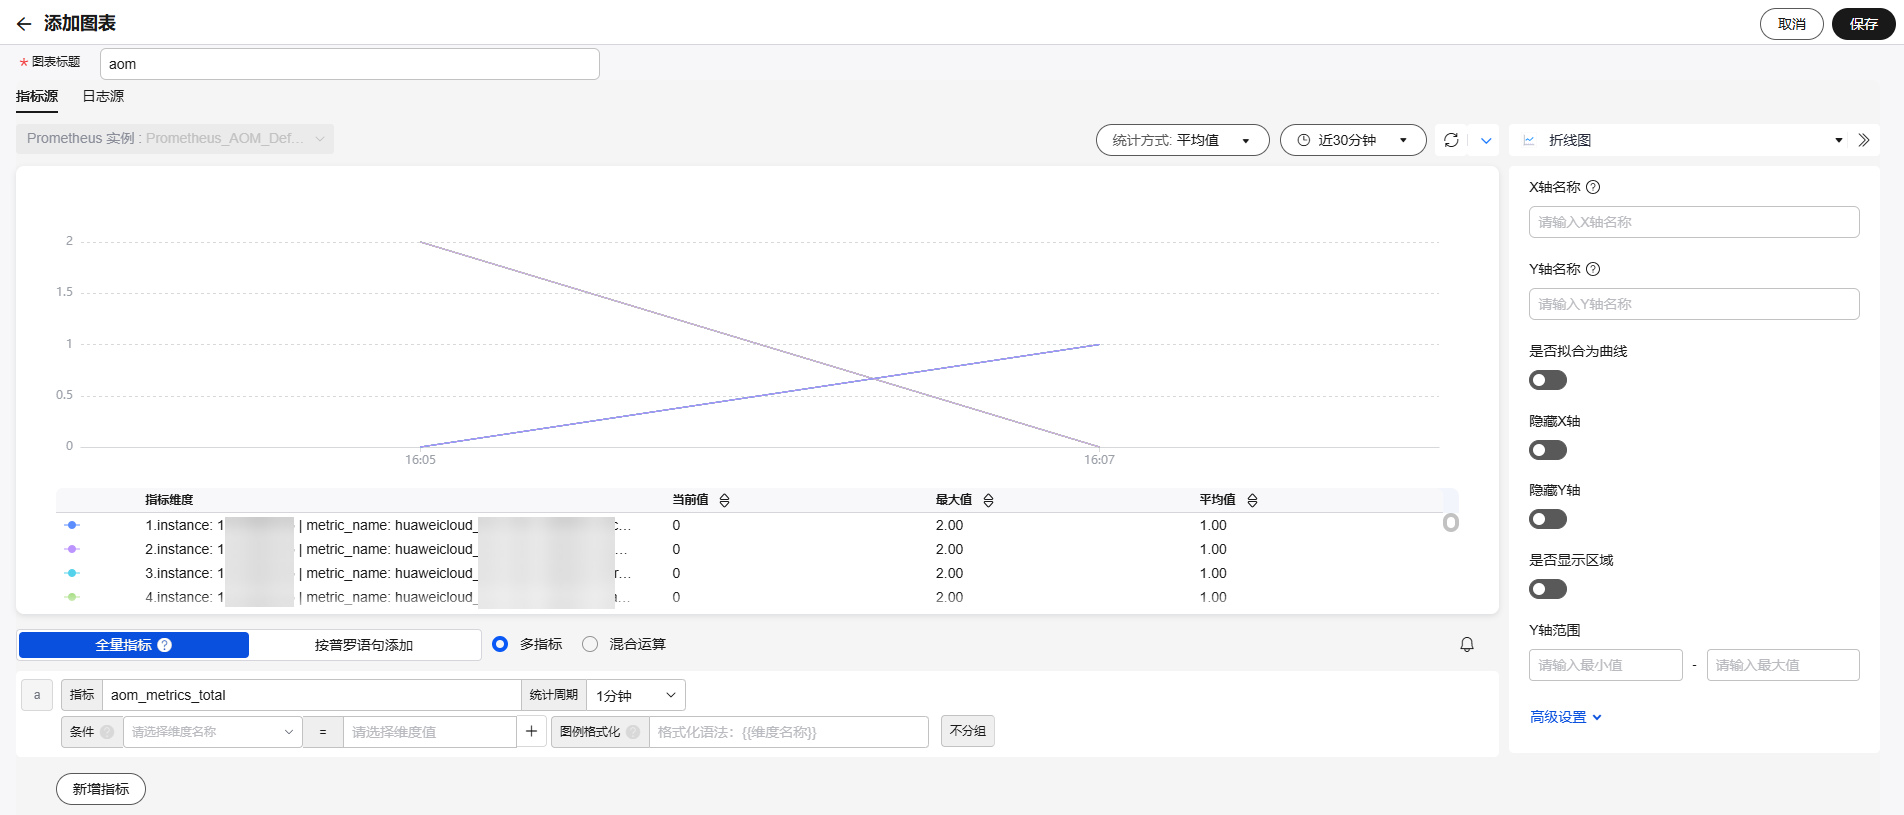Click the 保存 button
Image resolution: width=1904 pixels, height=815 pixels.
click(1864, 24)
